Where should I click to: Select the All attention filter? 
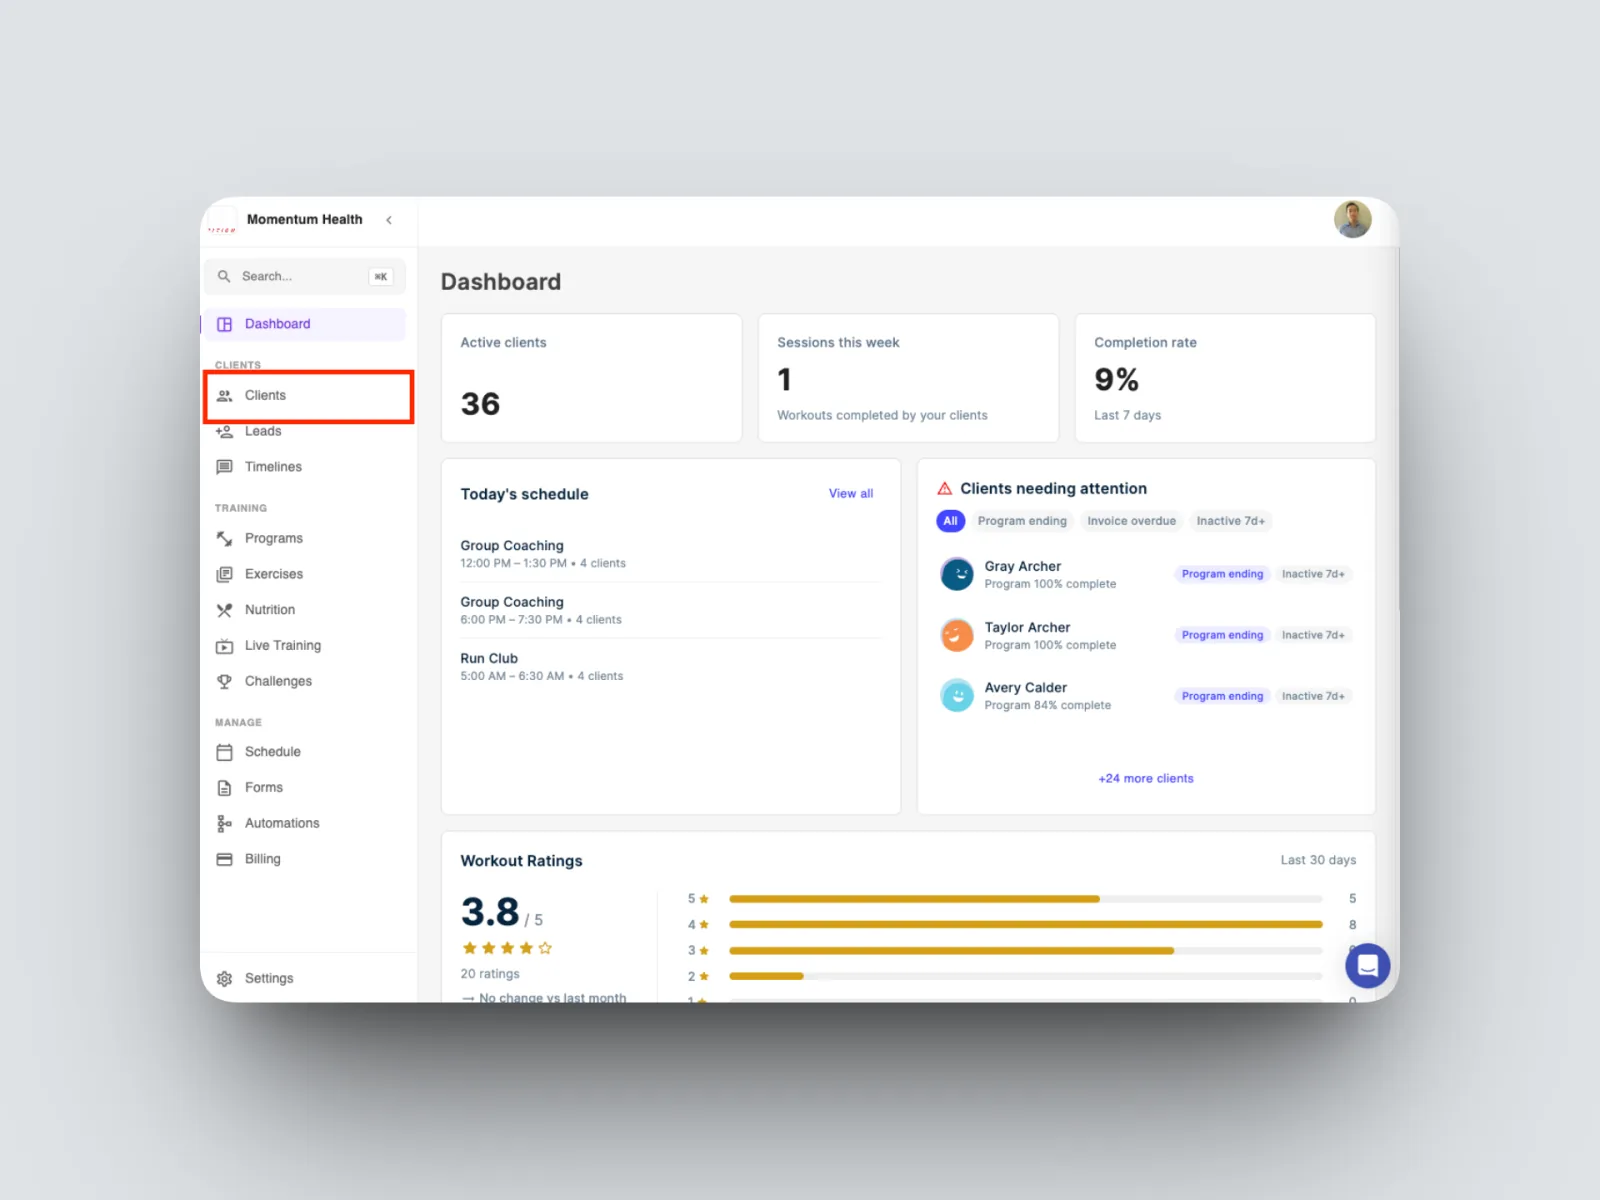950,521
